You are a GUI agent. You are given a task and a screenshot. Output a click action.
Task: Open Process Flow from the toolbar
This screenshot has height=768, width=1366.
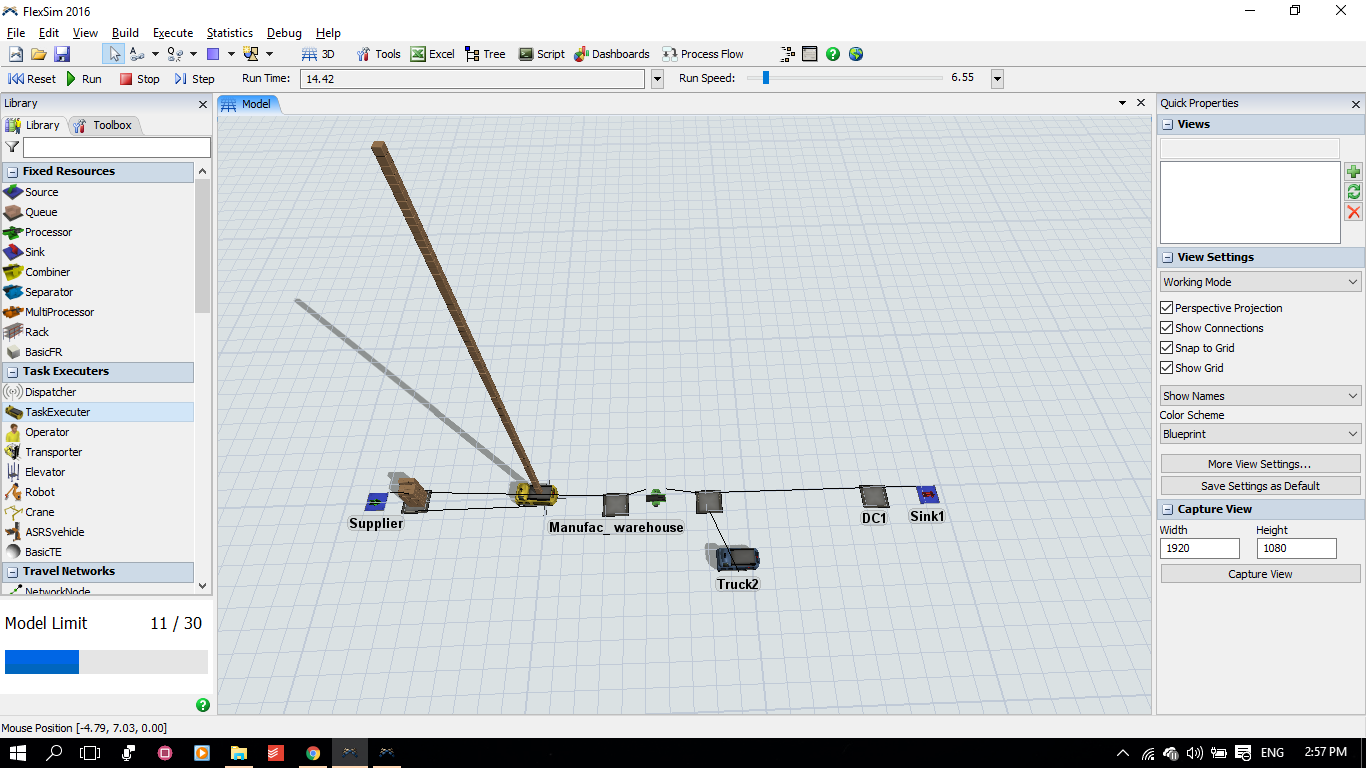click(x=670, y=54)
